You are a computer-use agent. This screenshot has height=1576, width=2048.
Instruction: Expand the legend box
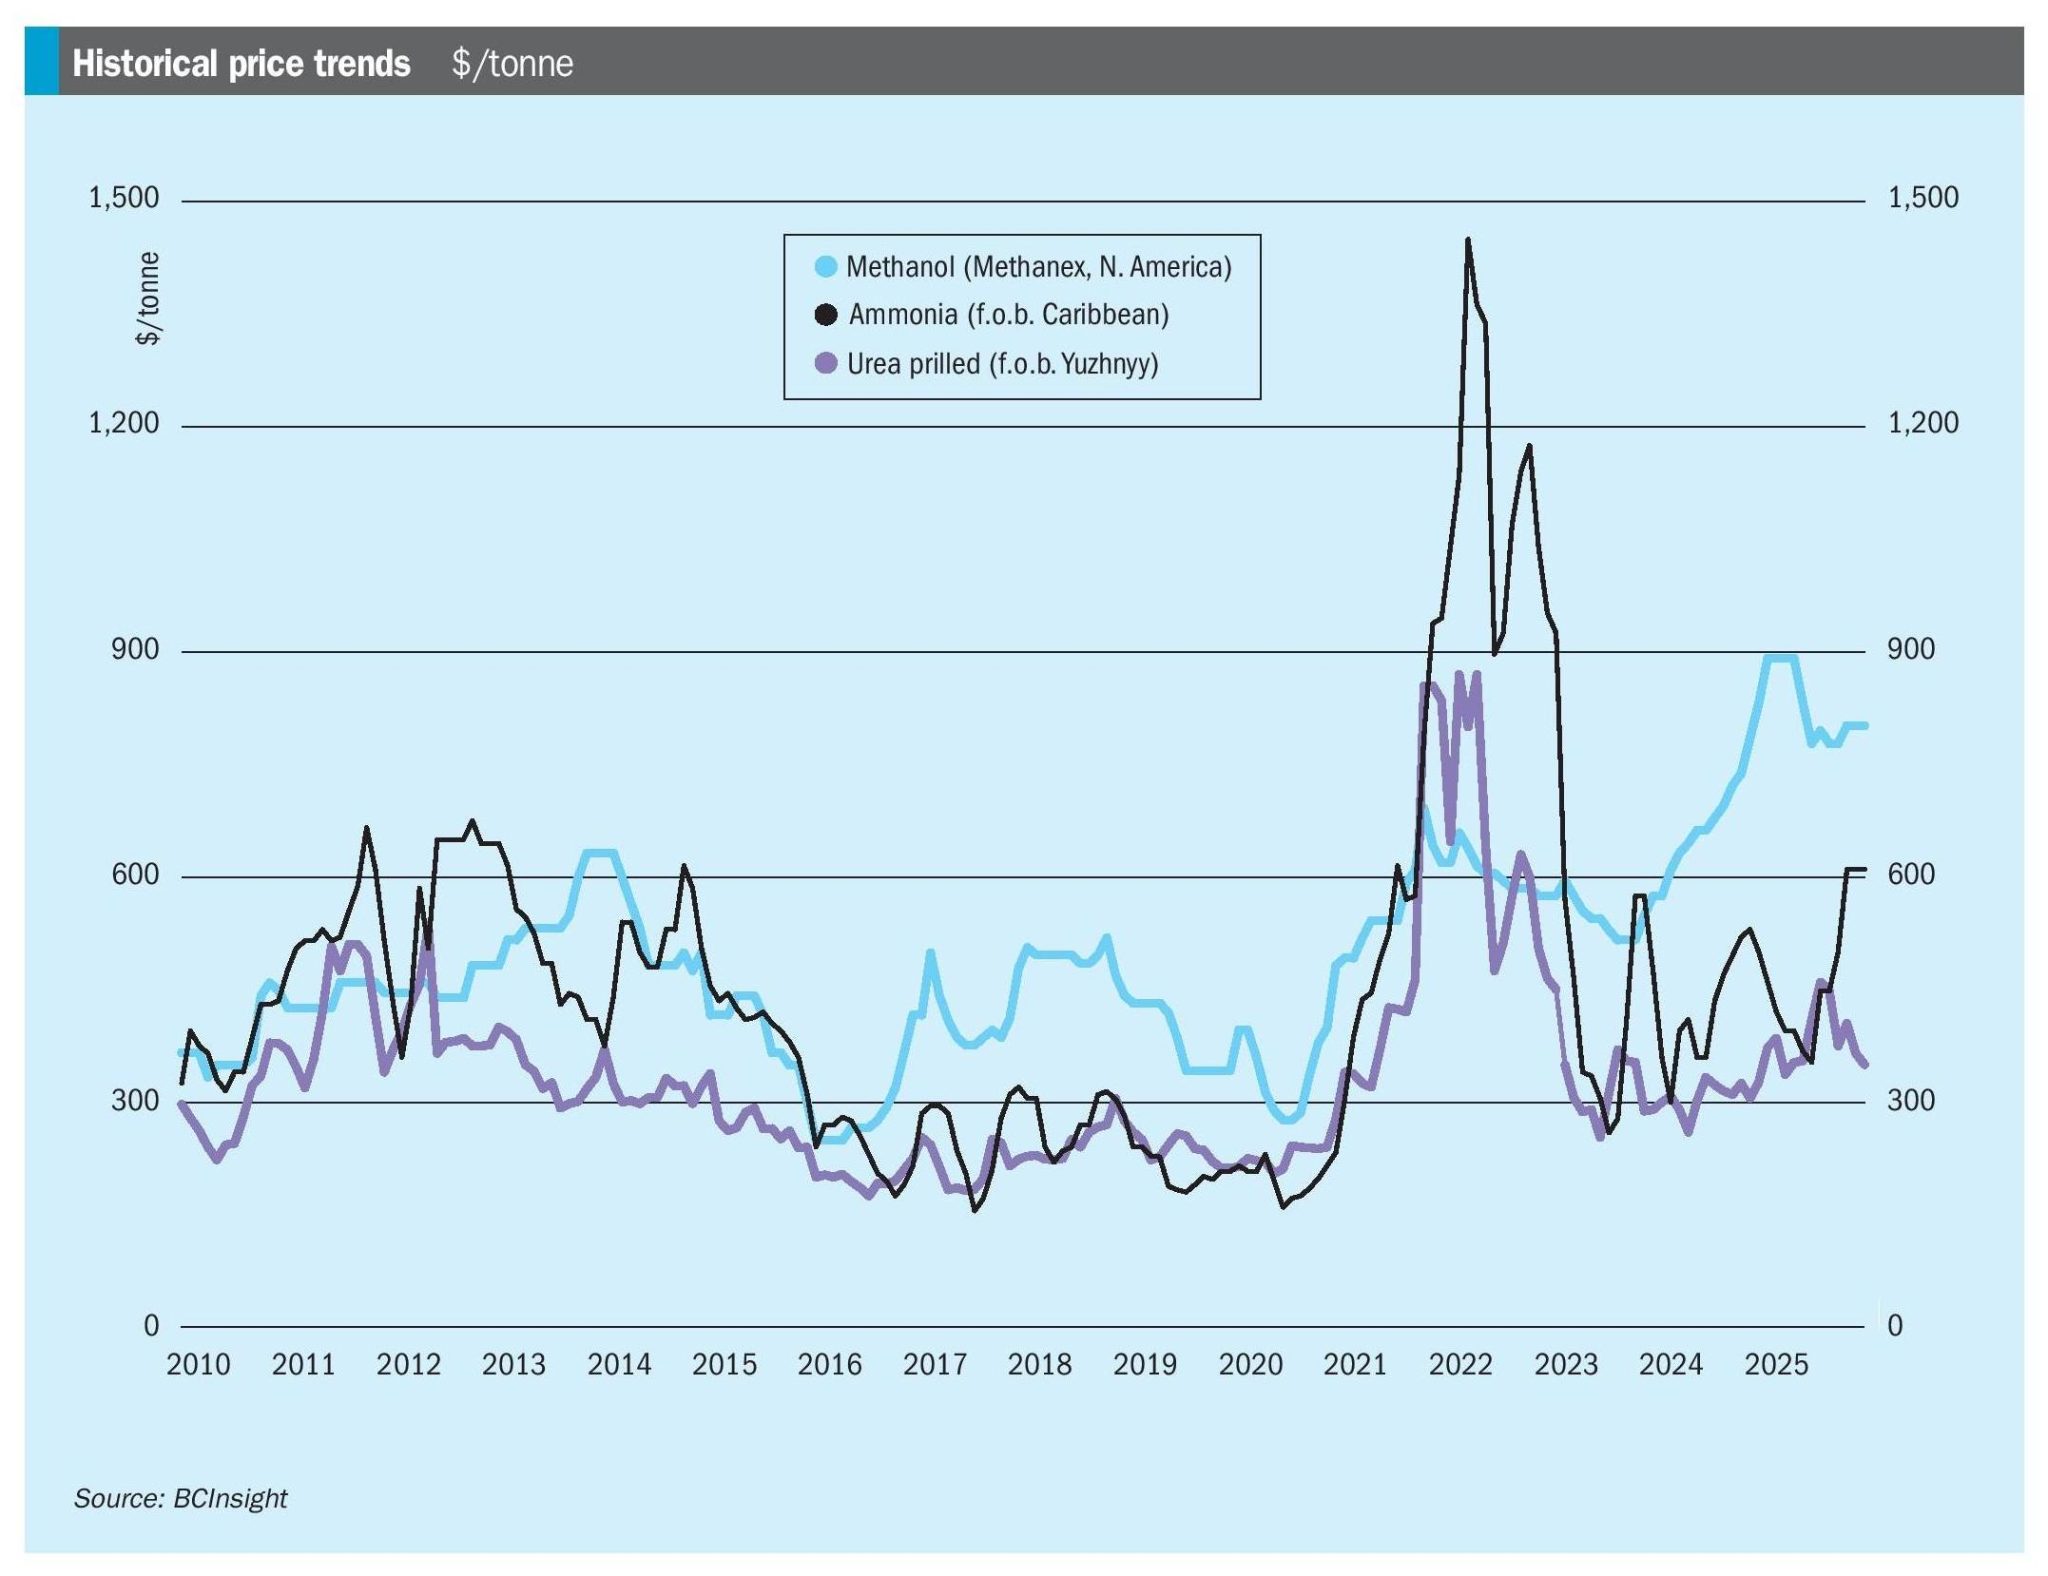click(1022, 318)
